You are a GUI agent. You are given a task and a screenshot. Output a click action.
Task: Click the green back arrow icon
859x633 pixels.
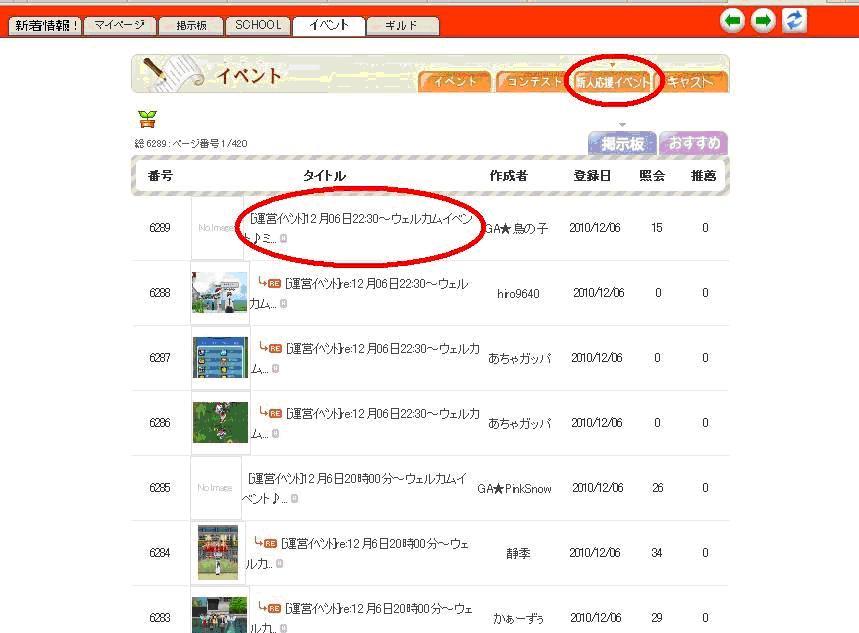[x=733, y=21]
